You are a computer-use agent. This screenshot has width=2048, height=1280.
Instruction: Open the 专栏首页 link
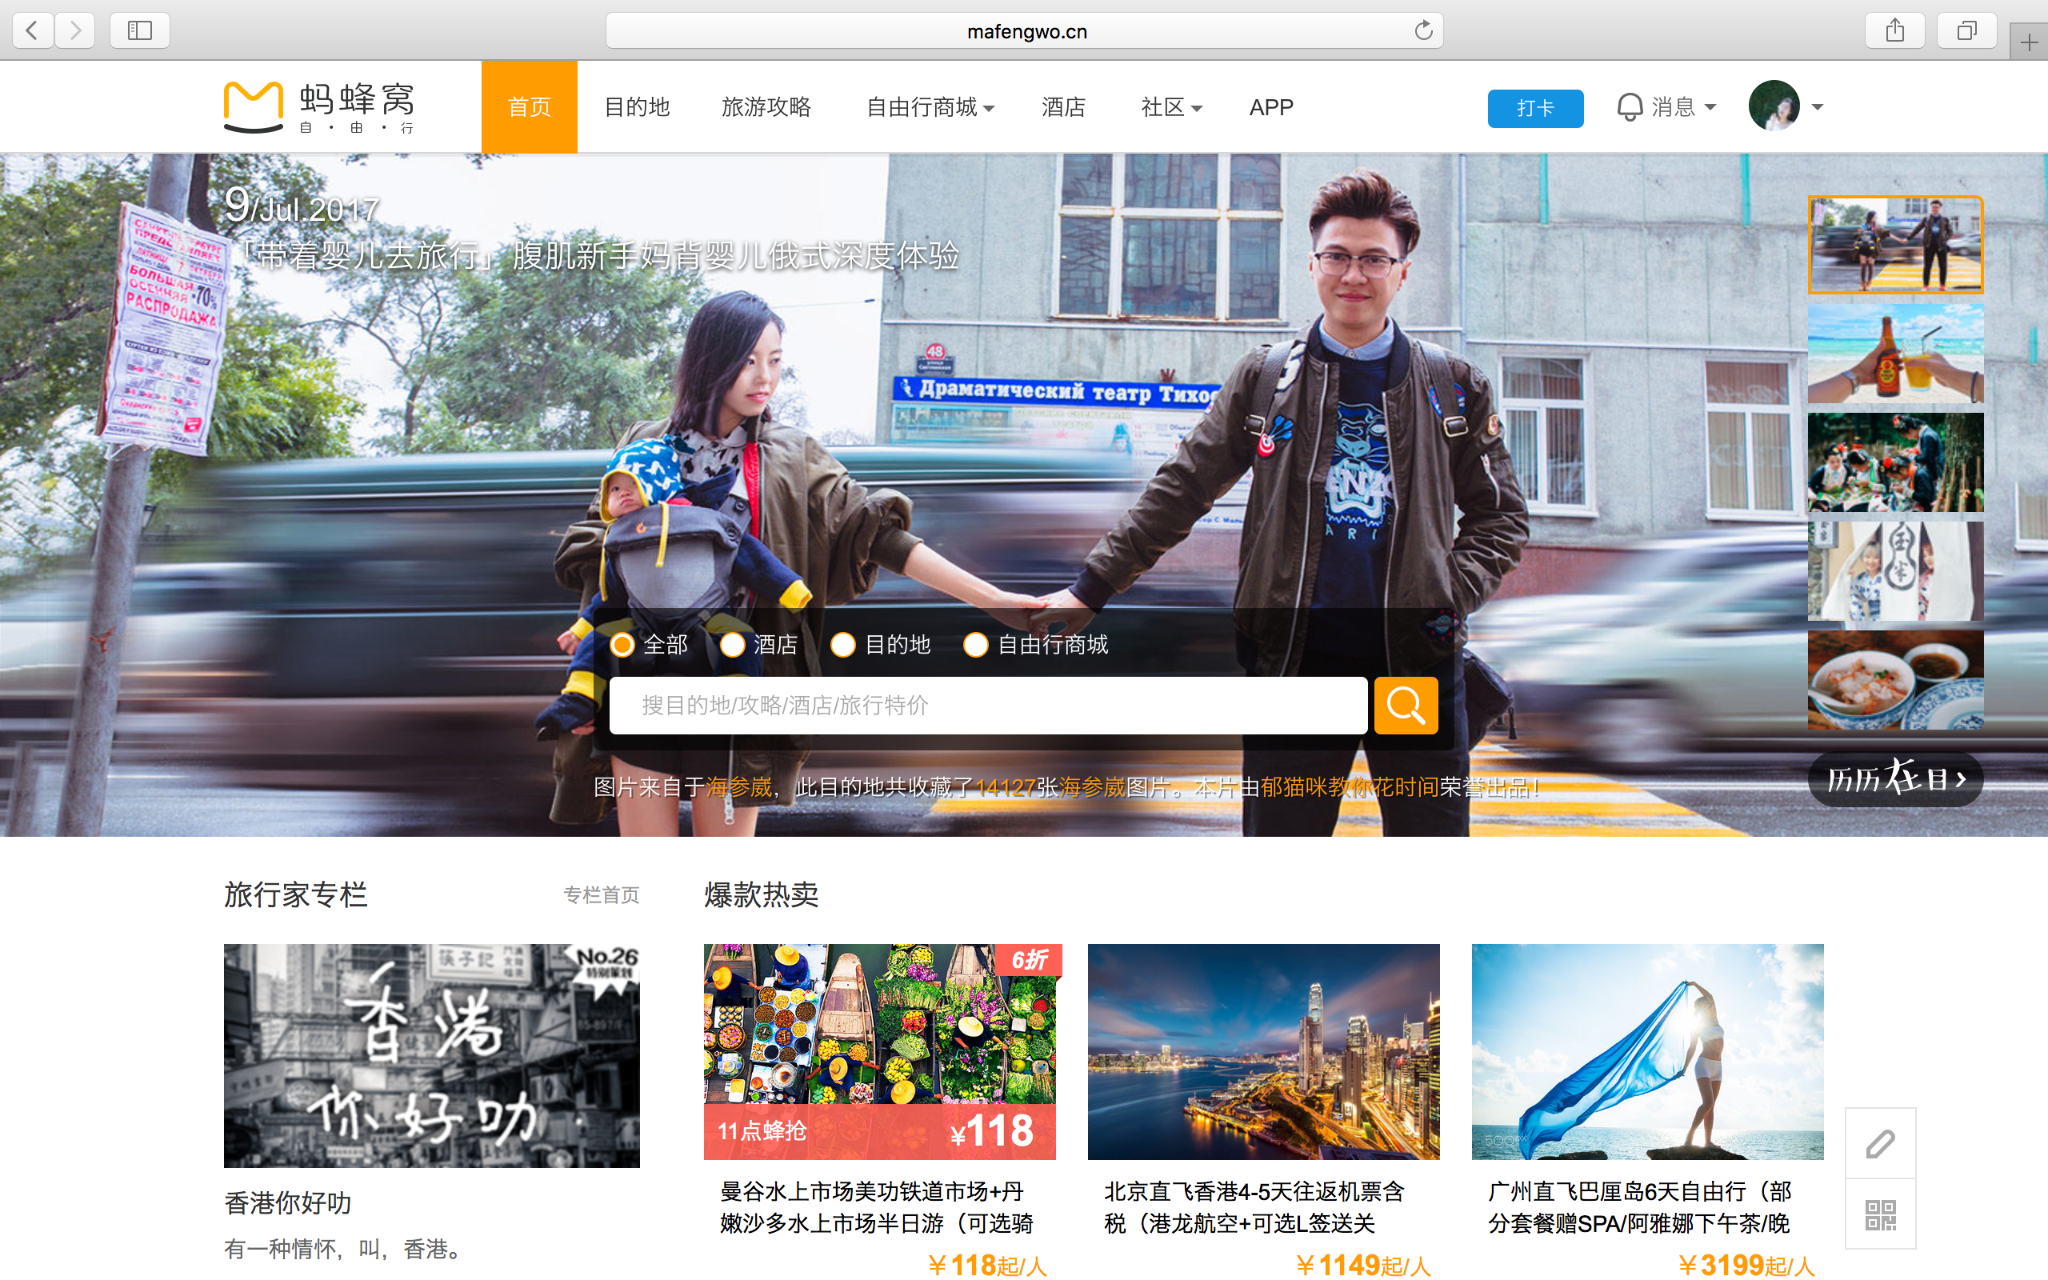601,895
